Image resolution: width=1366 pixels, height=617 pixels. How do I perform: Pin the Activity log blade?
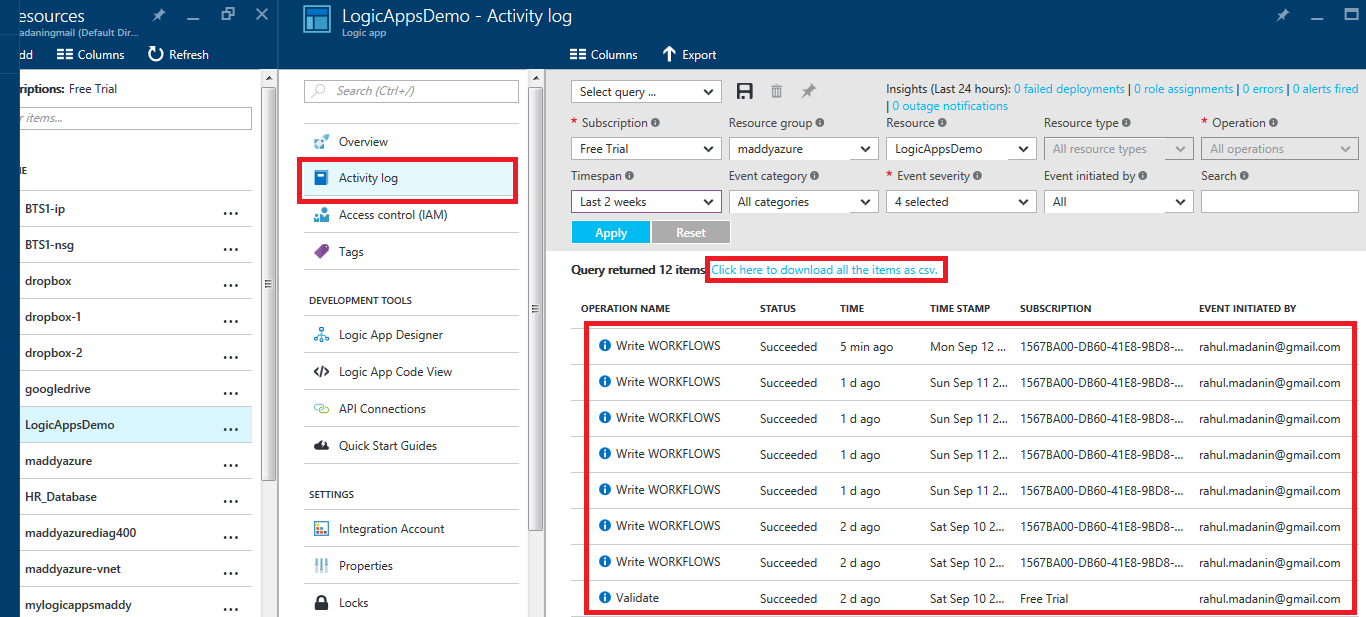click(1283, 15)
